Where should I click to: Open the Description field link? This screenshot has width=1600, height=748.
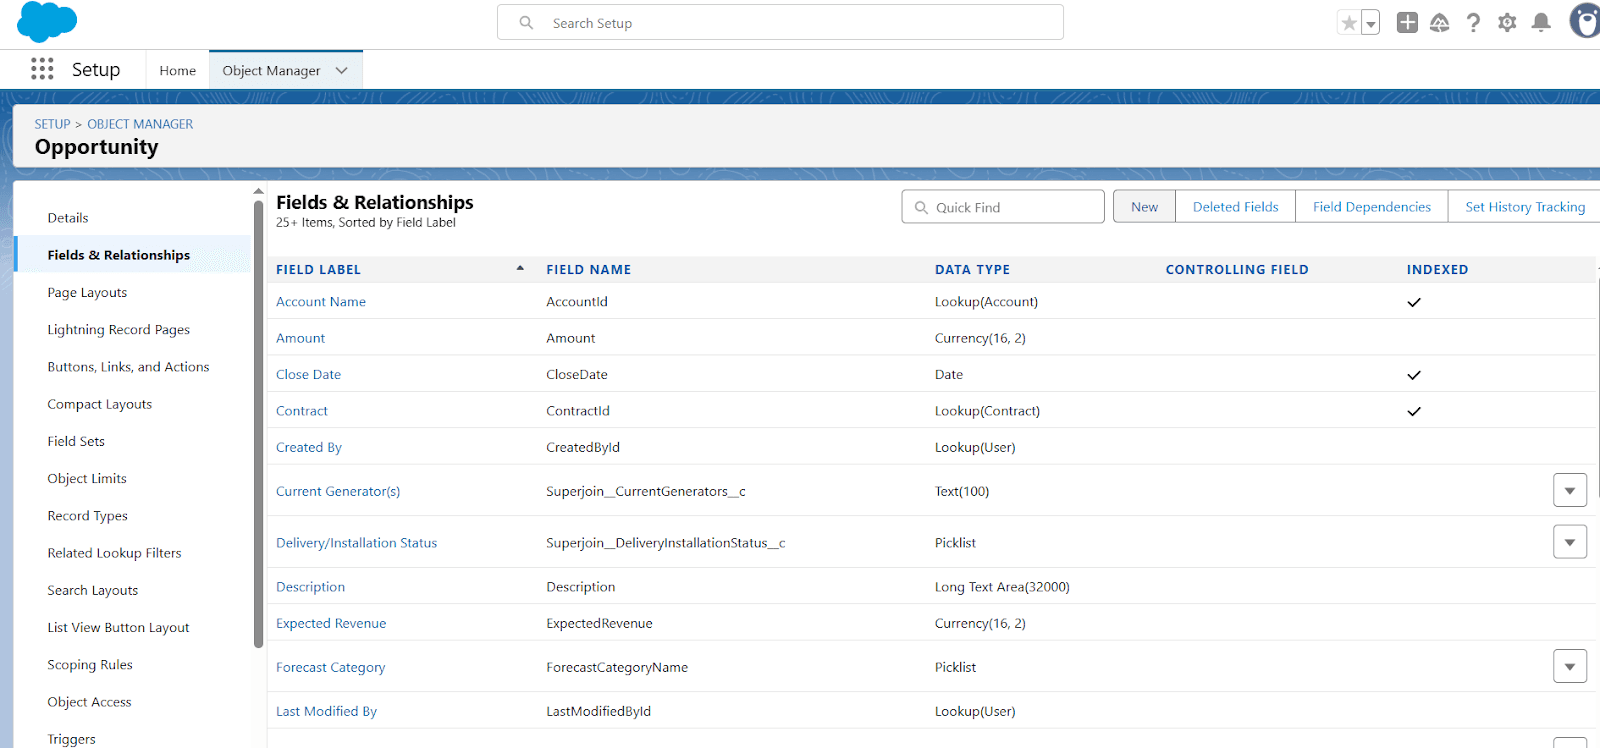(x=310, y=587)
